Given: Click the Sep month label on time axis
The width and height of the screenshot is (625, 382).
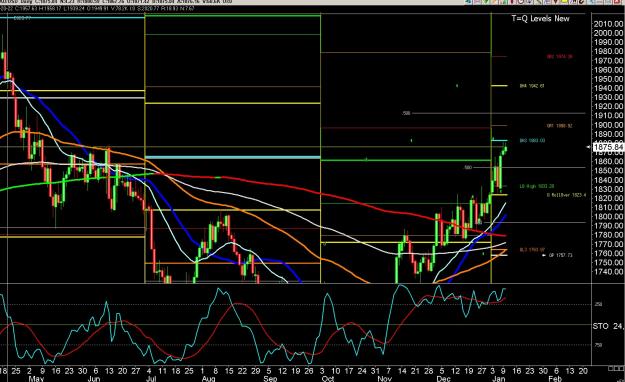Looking at the screenshot, I should tap(270, 378).
